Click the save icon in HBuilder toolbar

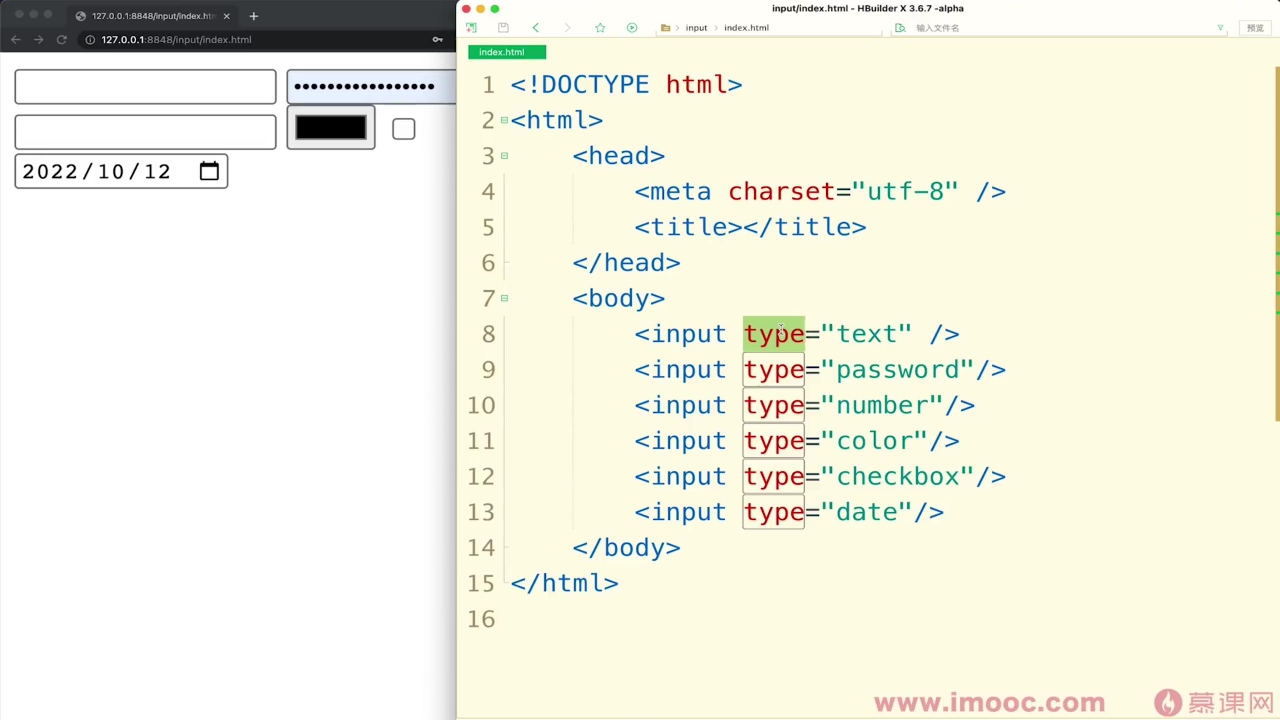(503, 28)
